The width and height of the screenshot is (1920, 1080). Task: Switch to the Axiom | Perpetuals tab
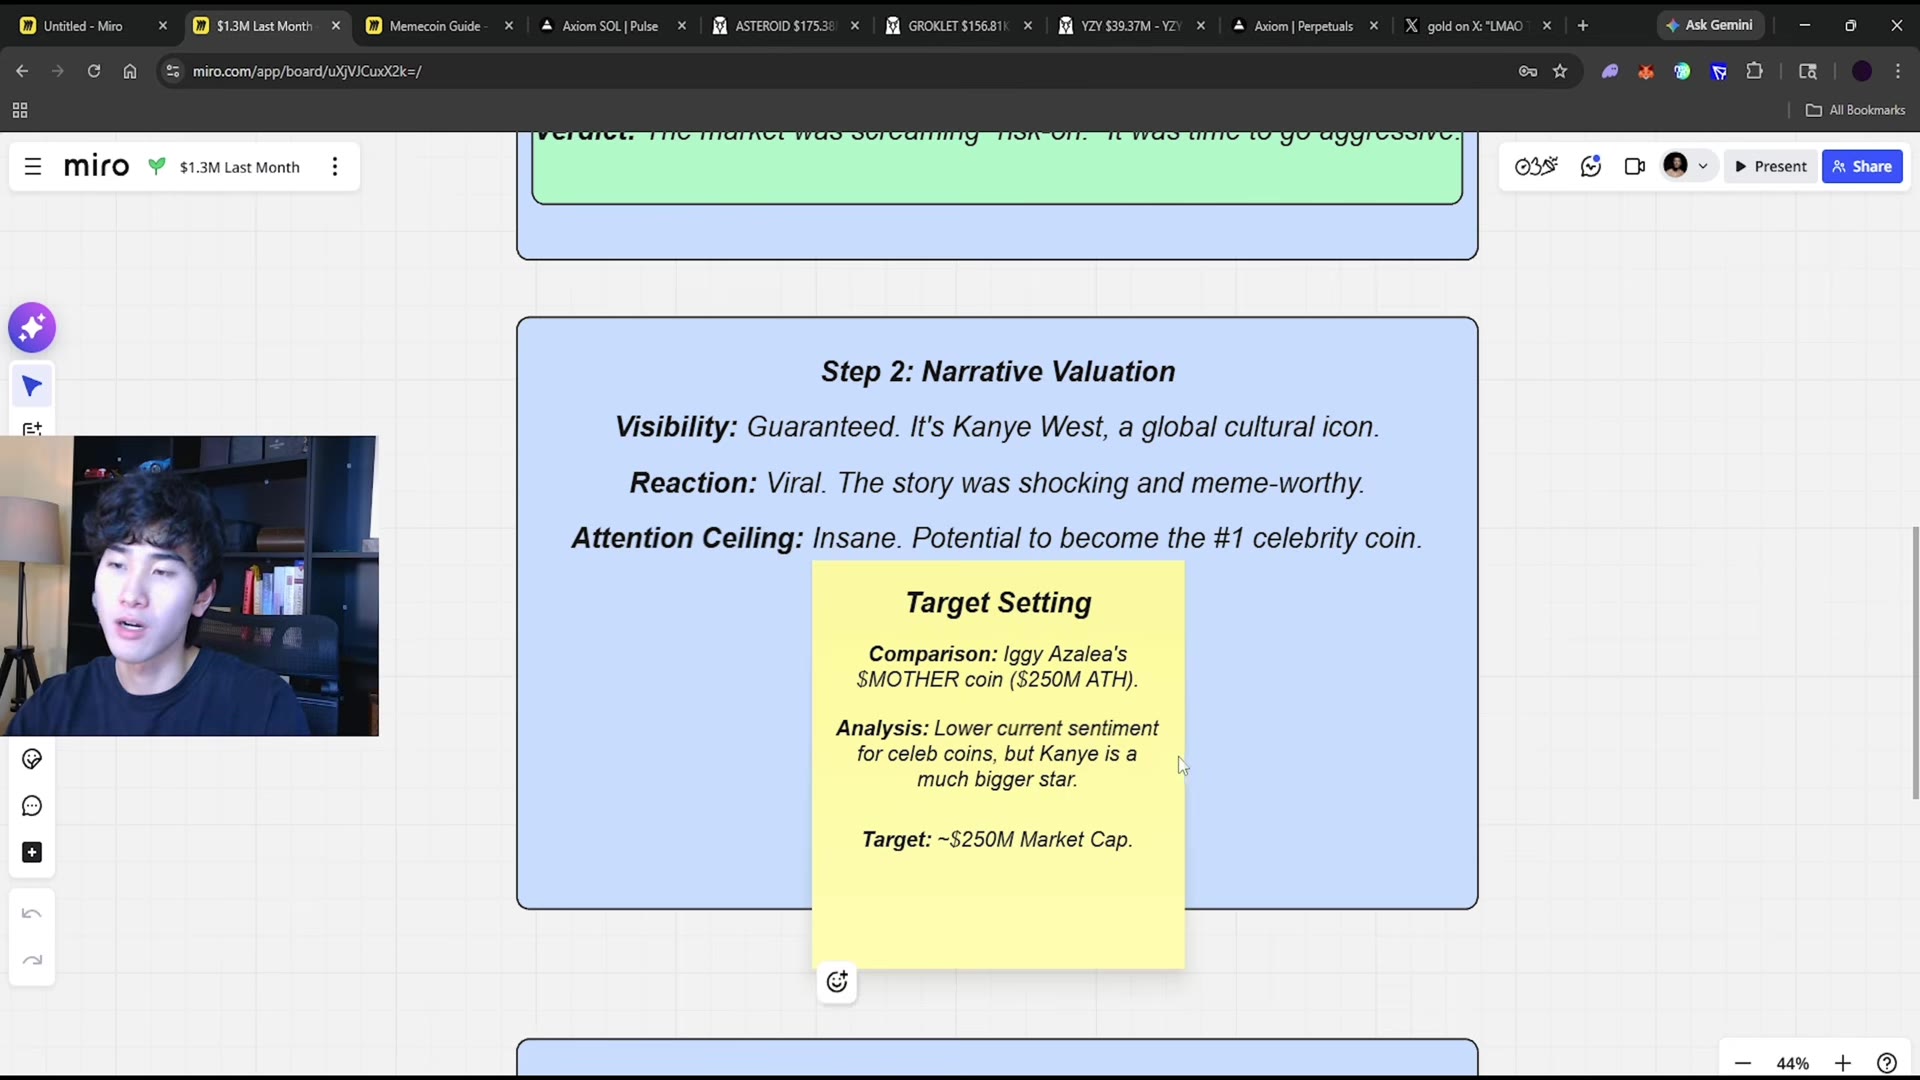(x=1303, y=26)
